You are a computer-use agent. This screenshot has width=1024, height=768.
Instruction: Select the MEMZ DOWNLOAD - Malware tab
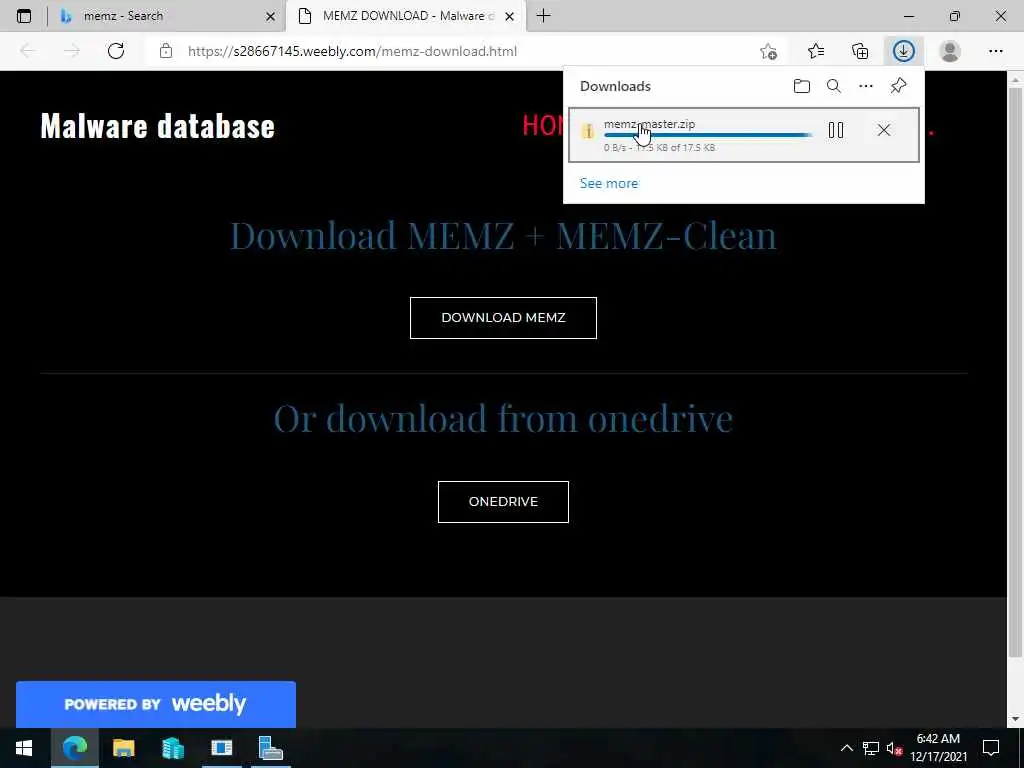(406, 16)
